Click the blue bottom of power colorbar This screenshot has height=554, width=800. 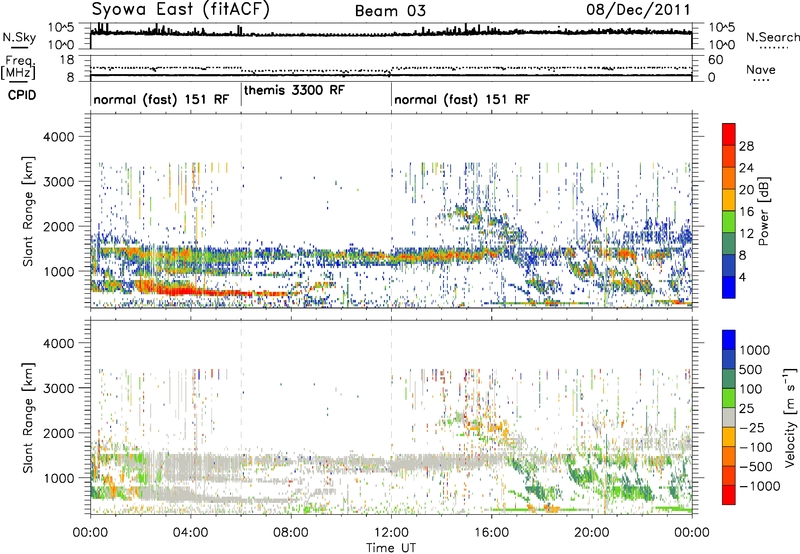click(729, 288)
